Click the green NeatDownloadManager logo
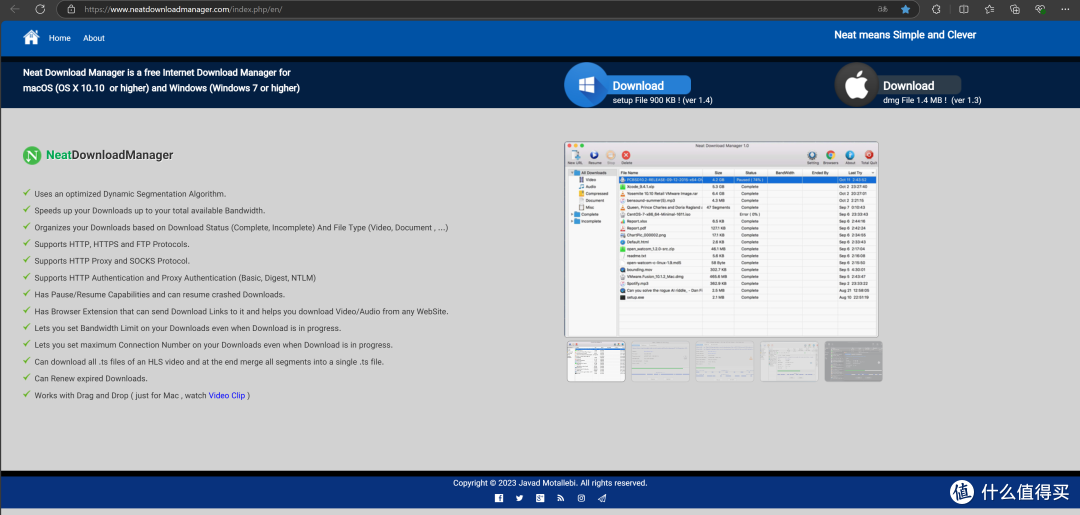This screenshot has width=1080, height=515. (x=32, y=156)
